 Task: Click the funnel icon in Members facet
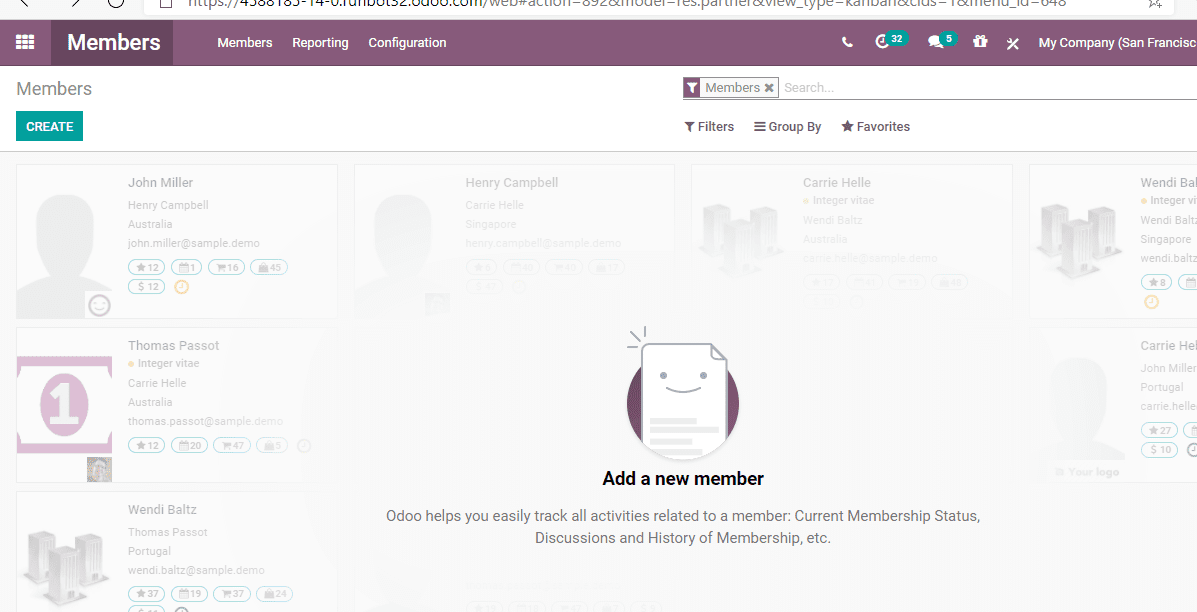692,88
